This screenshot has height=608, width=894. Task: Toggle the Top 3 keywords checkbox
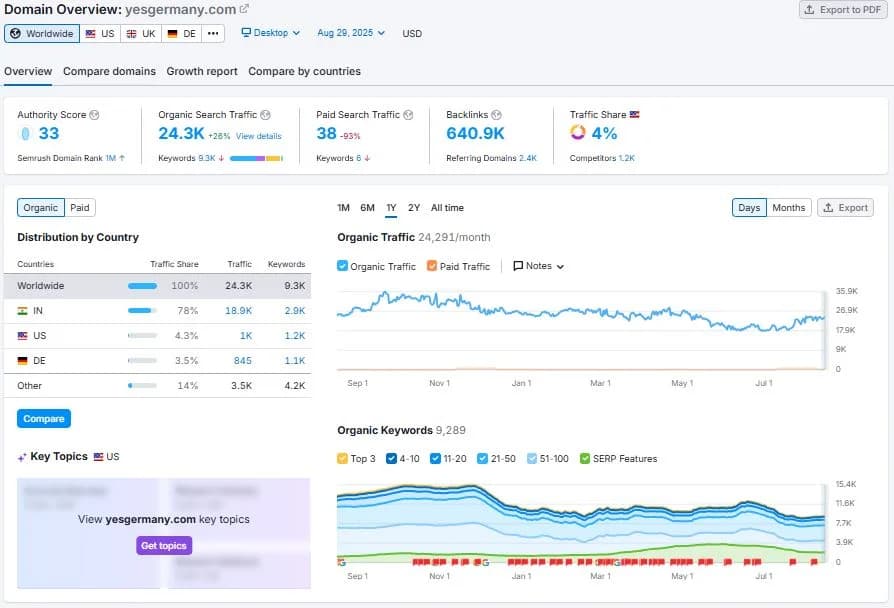[x=342, y=459]
